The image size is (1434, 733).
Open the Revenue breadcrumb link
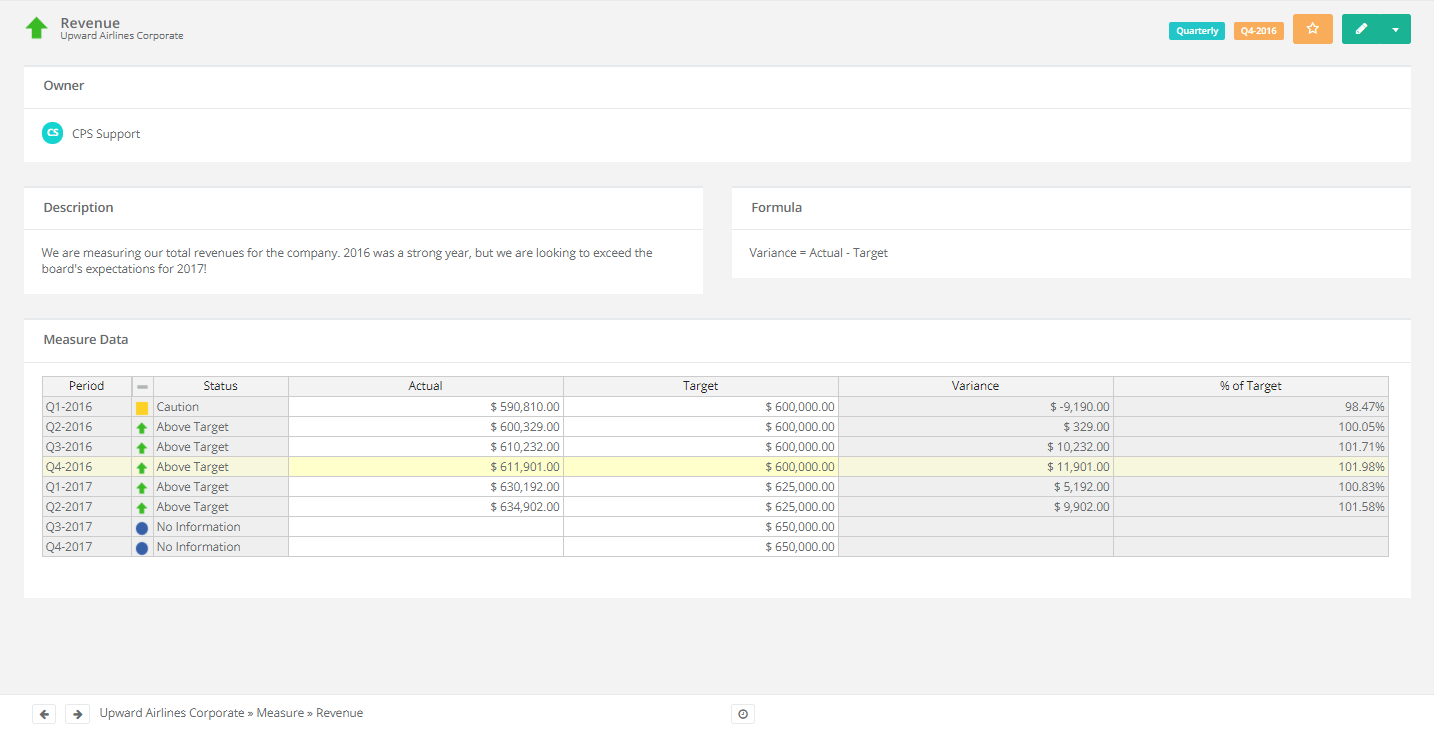339,712
